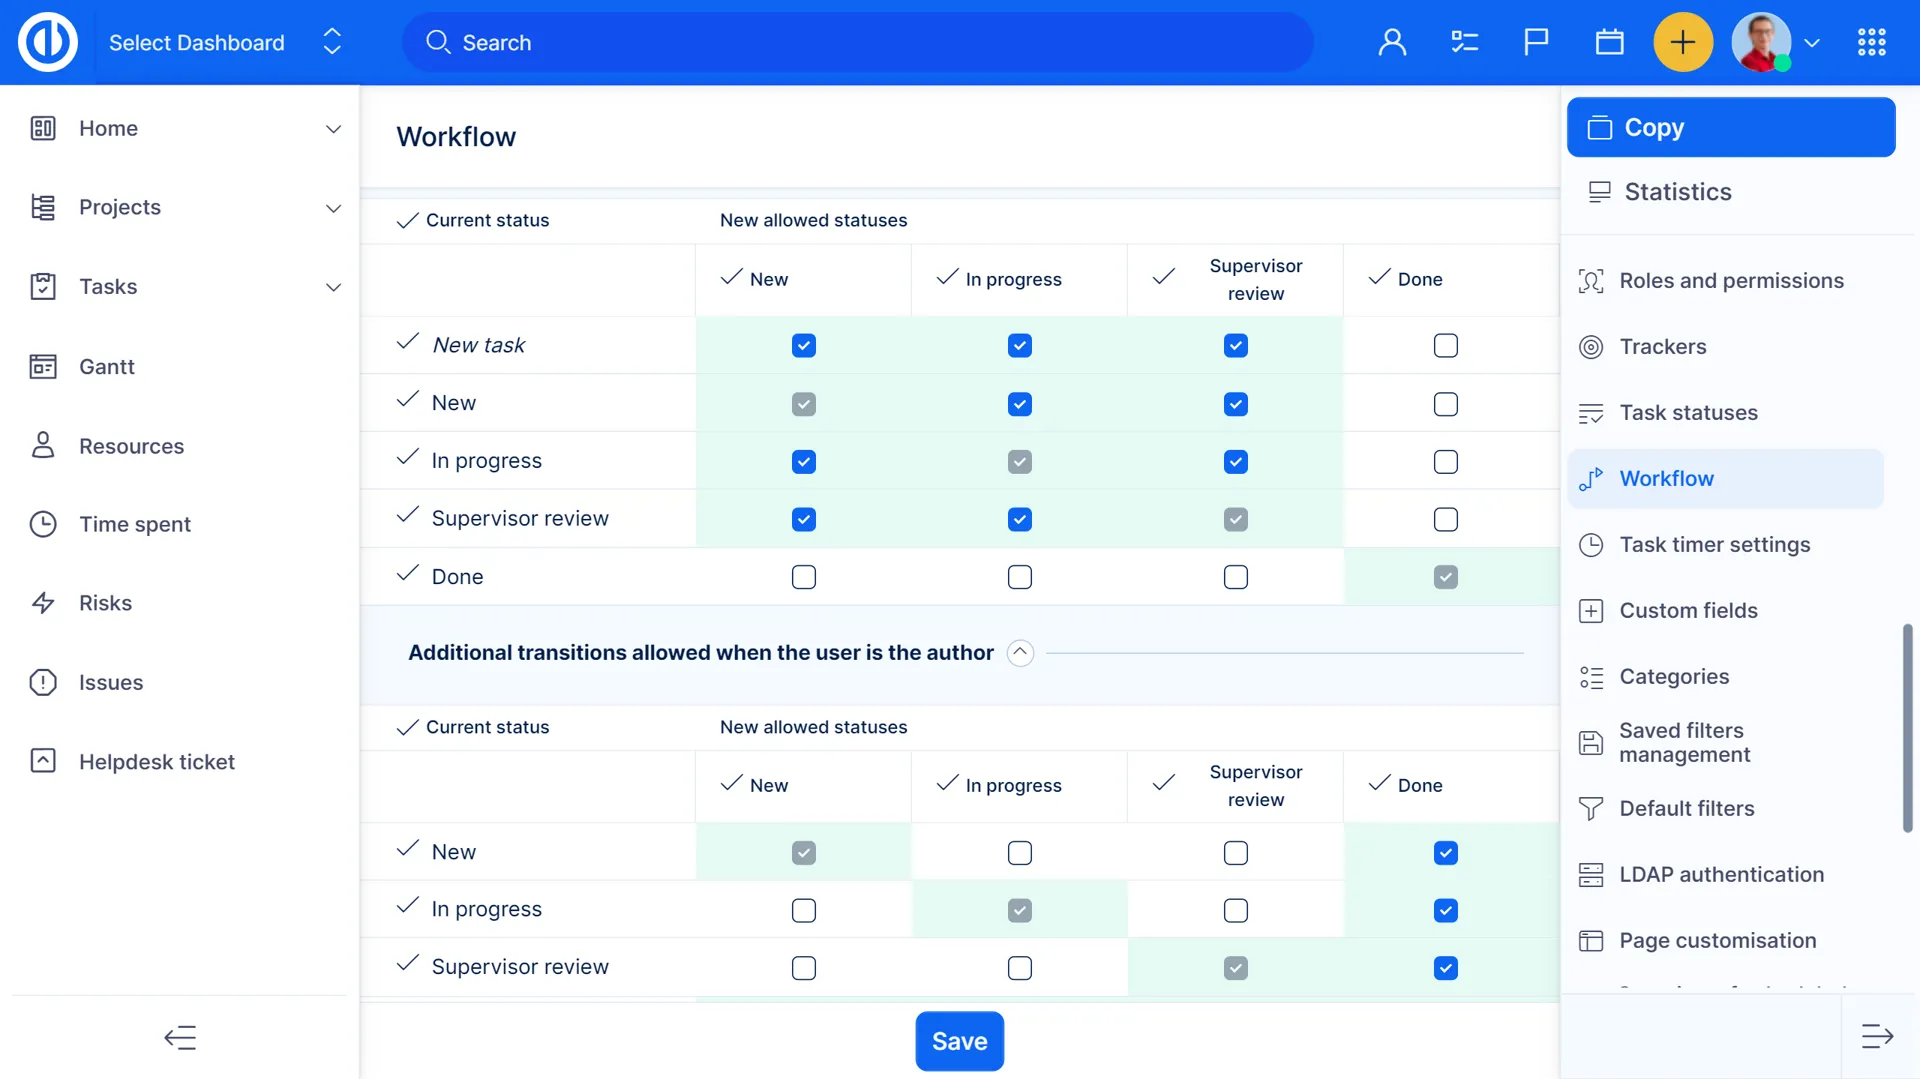This screenshot has width=1920, height=1079.
Task: Open Task statuses in the settings menu
Action: tap(1687, 413)
